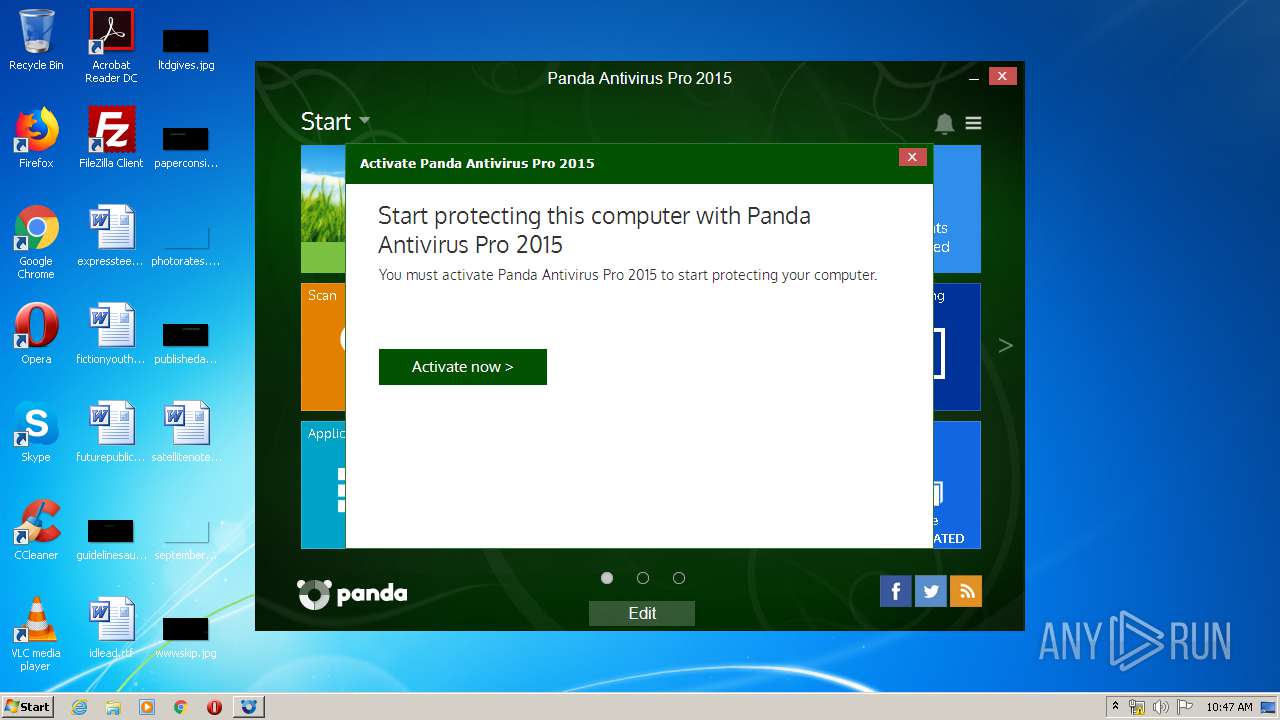Image resolution: width=1280 pixels, height=720 pixels.
Task: Show hidden system tray icons
Action: coord(1115,706)
